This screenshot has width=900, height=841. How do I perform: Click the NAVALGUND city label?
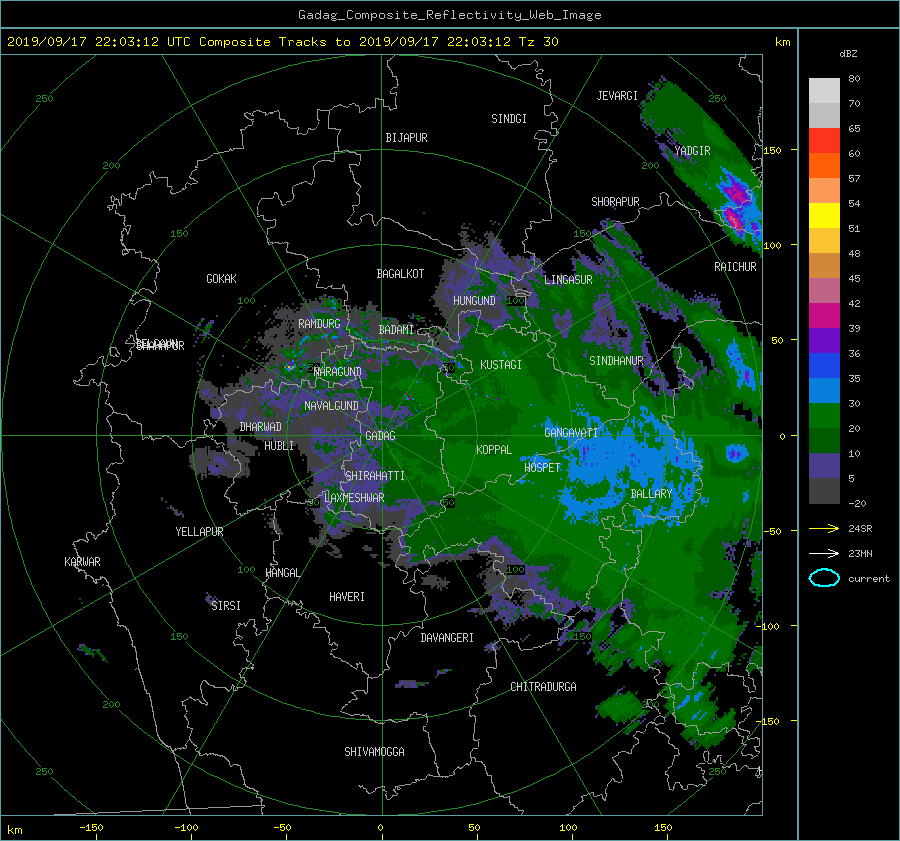(331, 406)
